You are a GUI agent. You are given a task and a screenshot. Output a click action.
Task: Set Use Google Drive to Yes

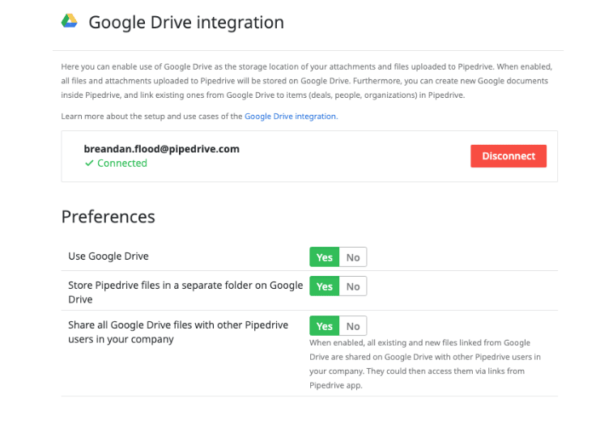coord(324,257)
